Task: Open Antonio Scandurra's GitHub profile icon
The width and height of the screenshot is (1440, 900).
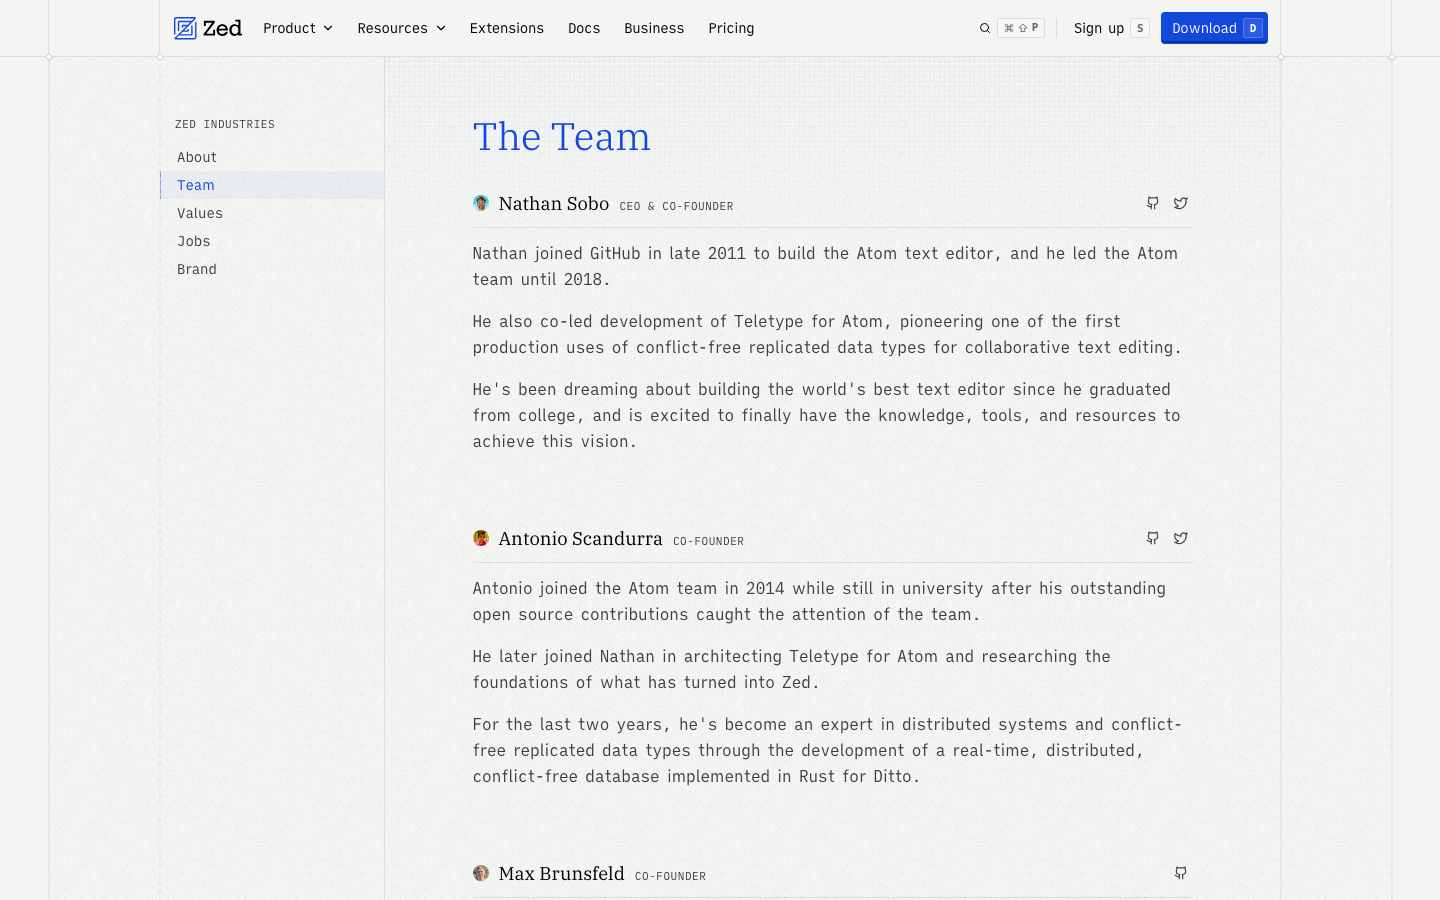Action: (x=1153, y=538)
